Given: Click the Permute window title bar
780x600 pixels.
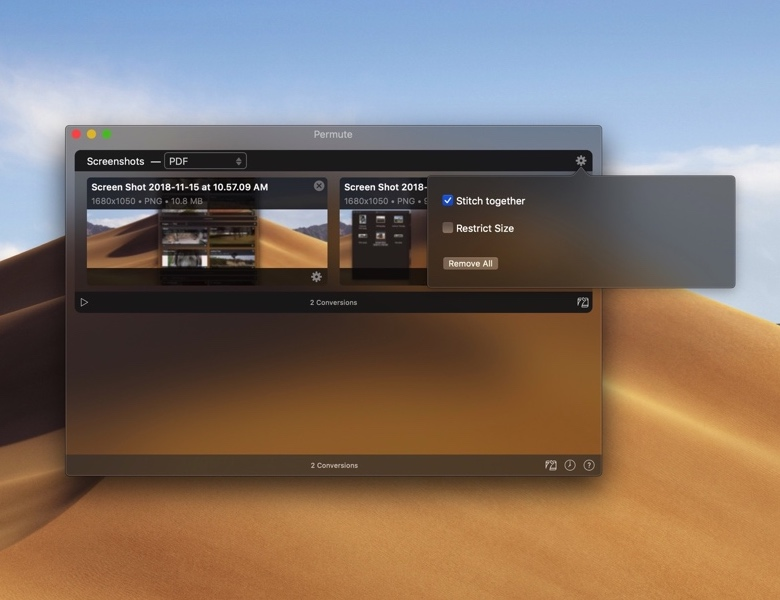Looking at the screenshot, I should (333, 134).
